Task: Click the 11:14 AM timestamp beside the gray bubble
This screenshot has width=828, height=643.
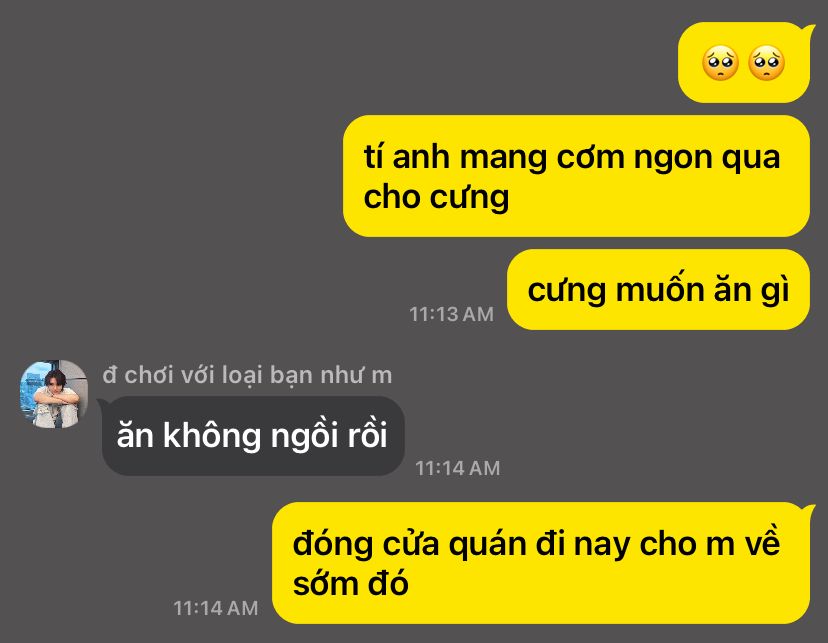Action: click(457, 468)
